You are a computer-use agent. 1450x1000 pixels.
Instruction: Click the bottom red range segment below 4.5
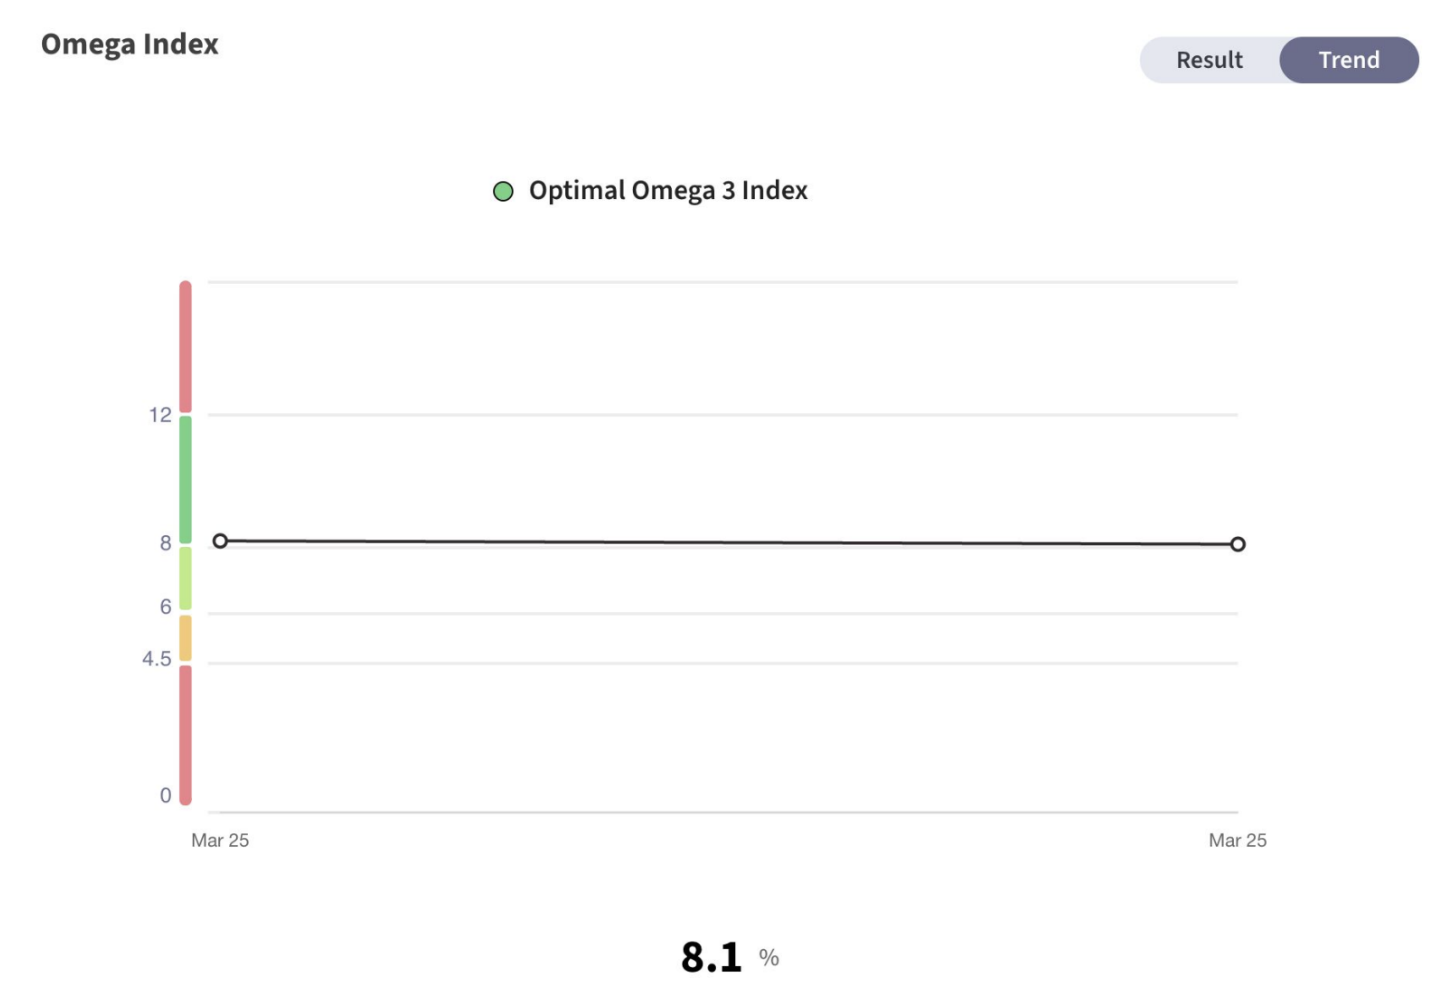point(185,735)
